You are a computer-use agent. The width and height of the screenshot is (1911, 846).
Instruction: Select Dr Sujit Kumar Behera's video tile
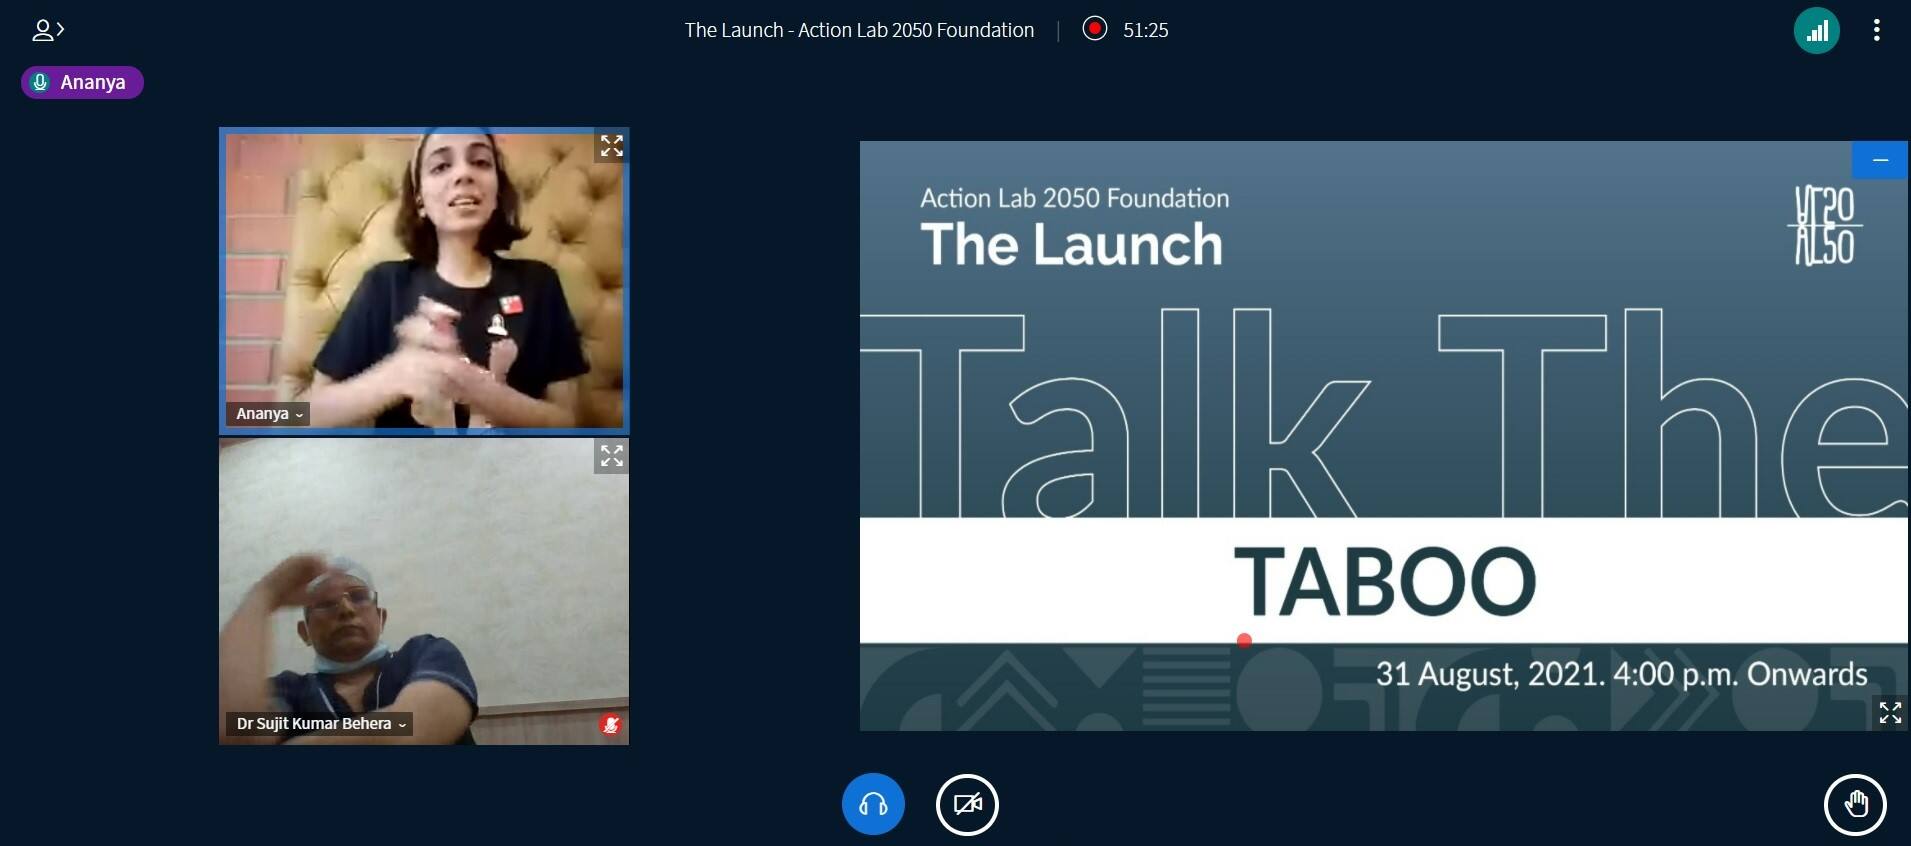coord(424,590)
